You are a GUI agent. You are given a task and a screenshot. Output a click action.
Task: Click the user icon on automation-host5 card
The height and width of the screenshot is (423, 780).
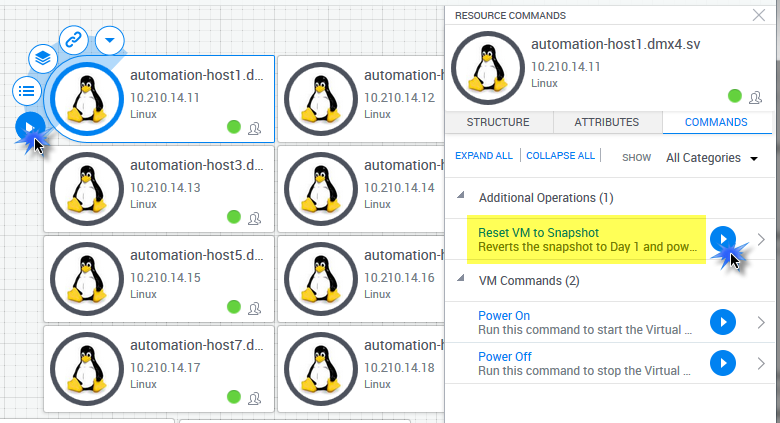click(x=254, y=309)
